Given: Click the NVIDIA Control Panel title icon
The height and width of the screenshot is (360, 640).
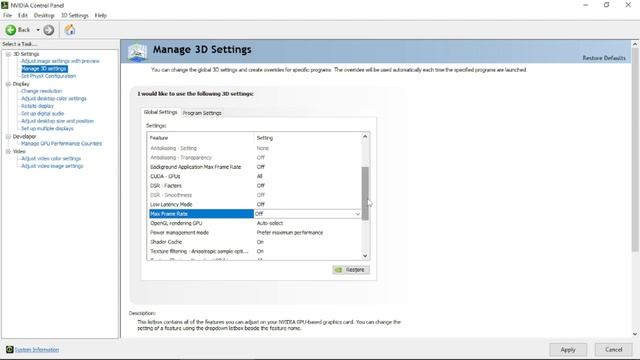Looking at the screenshot, I should click(x=5, y=5).
